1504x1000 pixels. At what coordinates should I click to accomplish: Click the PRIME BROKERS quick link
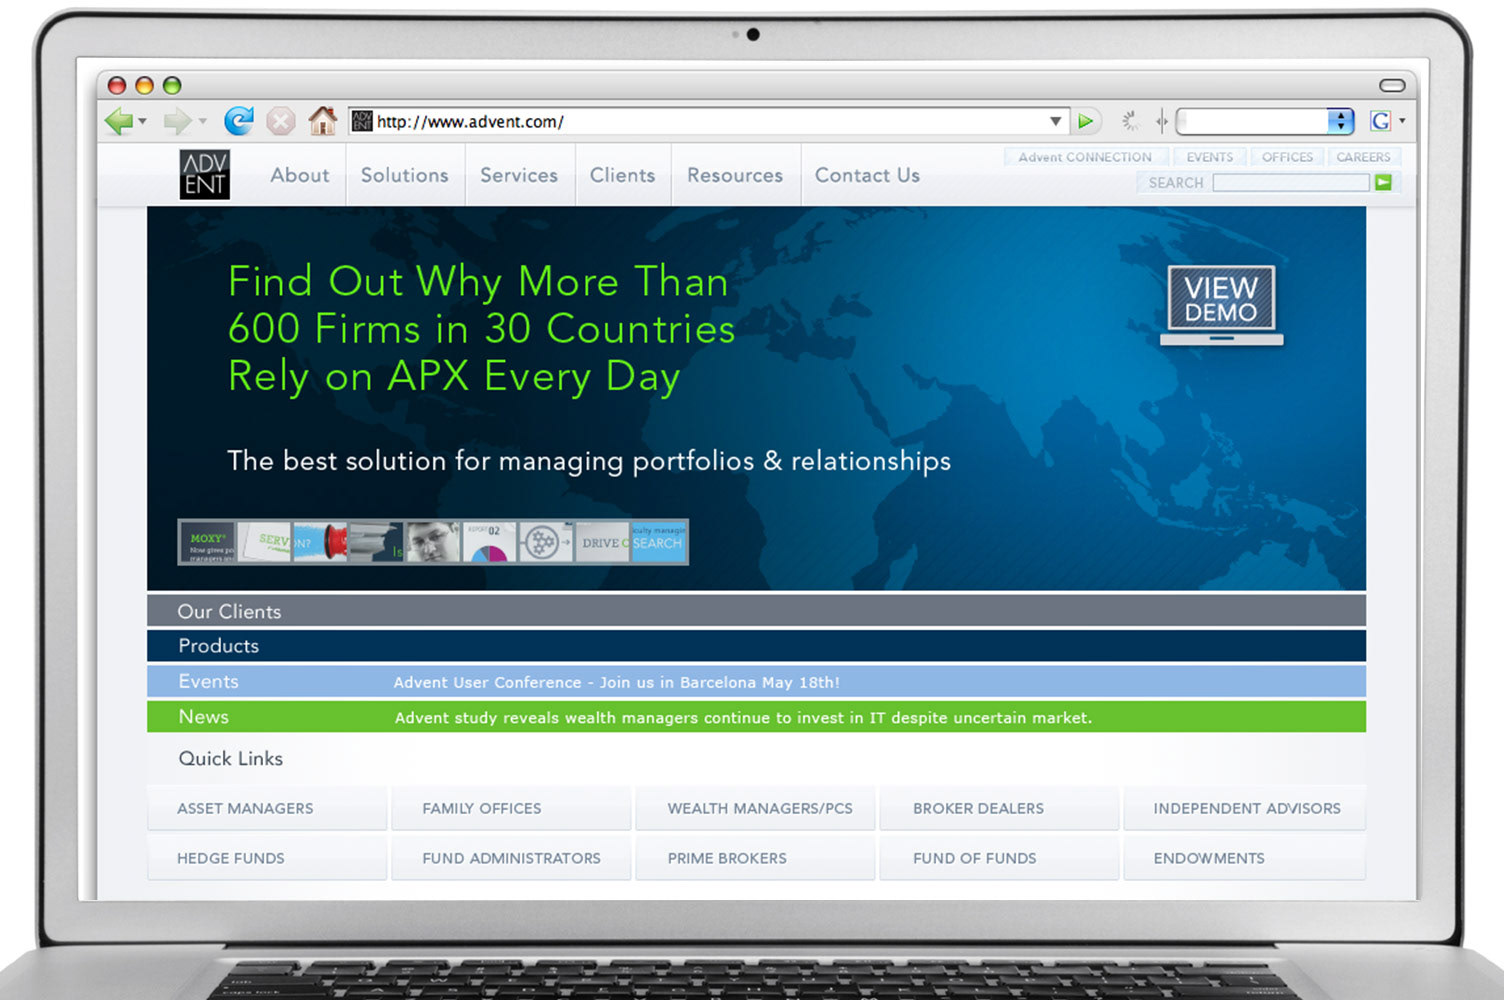[x=755, y=858]
